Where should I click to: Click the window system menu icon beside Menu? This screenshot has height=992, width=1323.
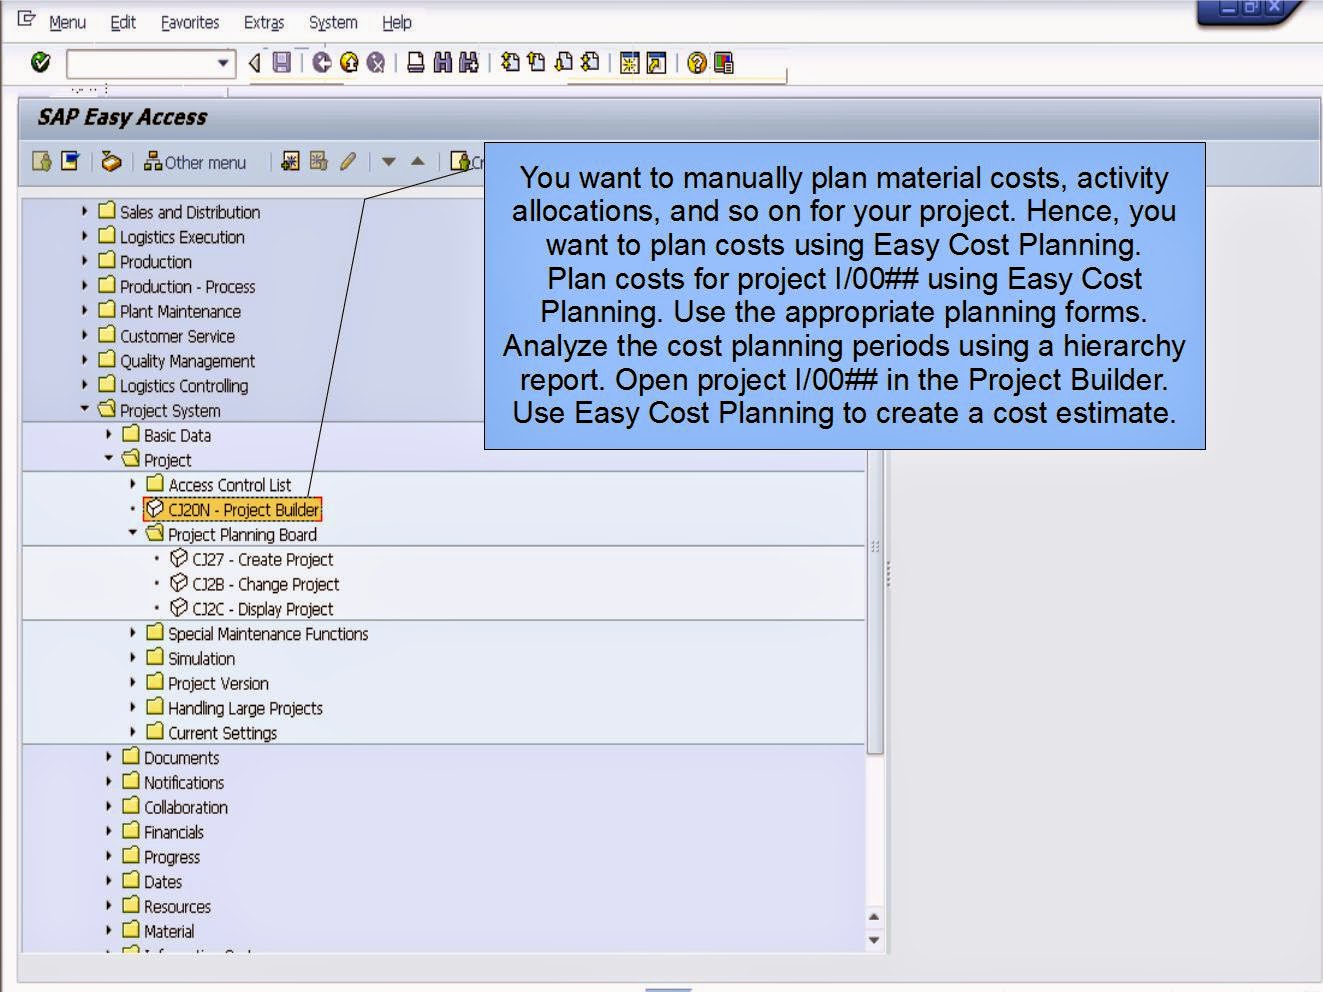click(26, 19)
